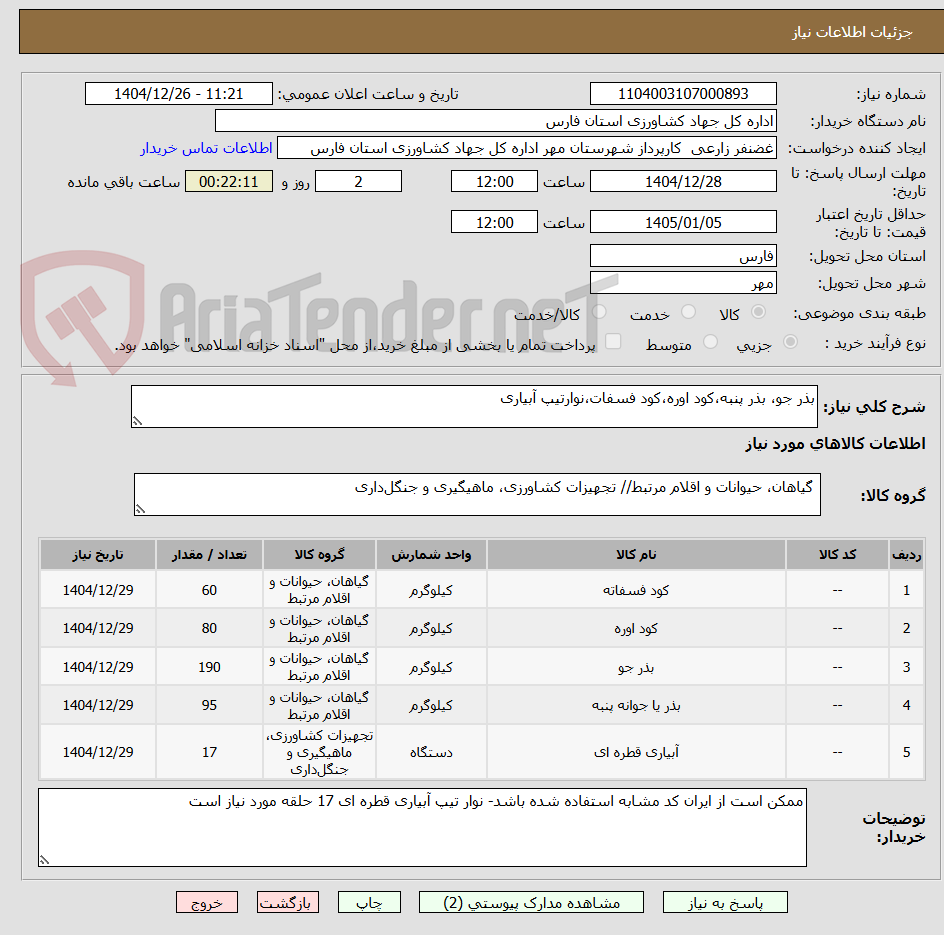This screenshot has width=944, height=935.
Task: Click the واحد شمارش column header
Action: pos(431,554)
